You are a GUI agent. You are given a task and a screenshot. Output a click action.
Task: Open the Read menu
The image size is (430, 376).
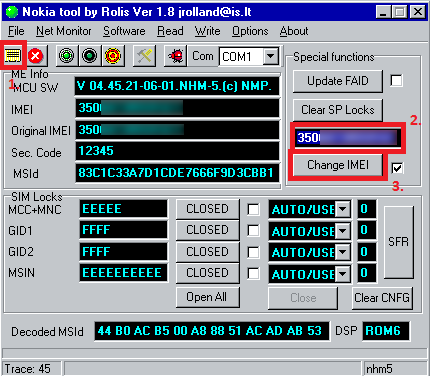point(170,31)
